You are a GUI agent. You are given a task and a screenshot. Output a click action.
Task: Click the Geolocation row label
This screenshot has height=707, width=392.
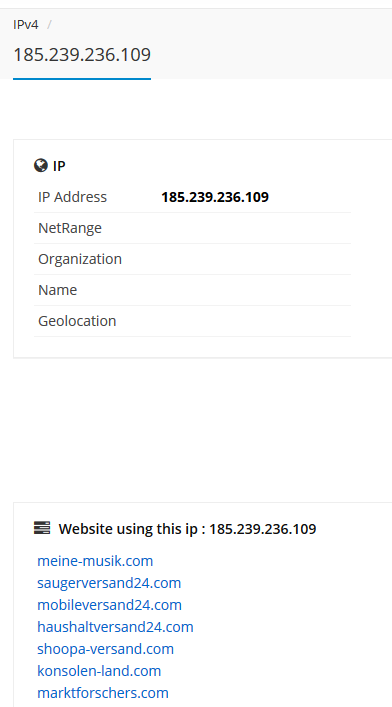[77, 321]
